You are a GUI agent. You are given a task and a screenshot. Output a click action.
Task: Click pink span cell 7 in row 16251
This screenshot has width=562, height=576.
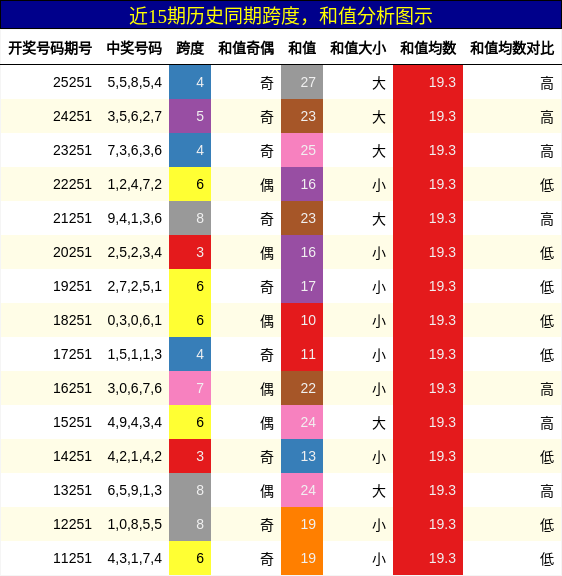[x=190, y=388]
